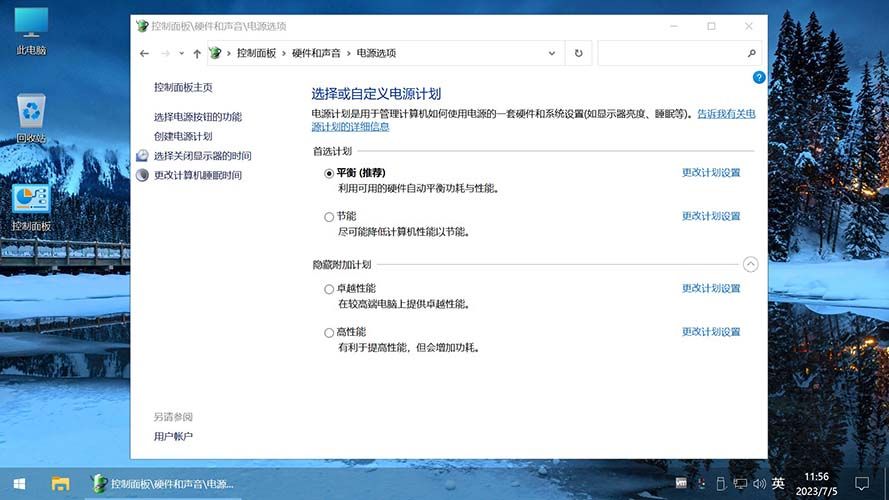This screenshot has width=889, height=500.
Task: Click the refresh button beside the address bar
Action: (578, 53)
